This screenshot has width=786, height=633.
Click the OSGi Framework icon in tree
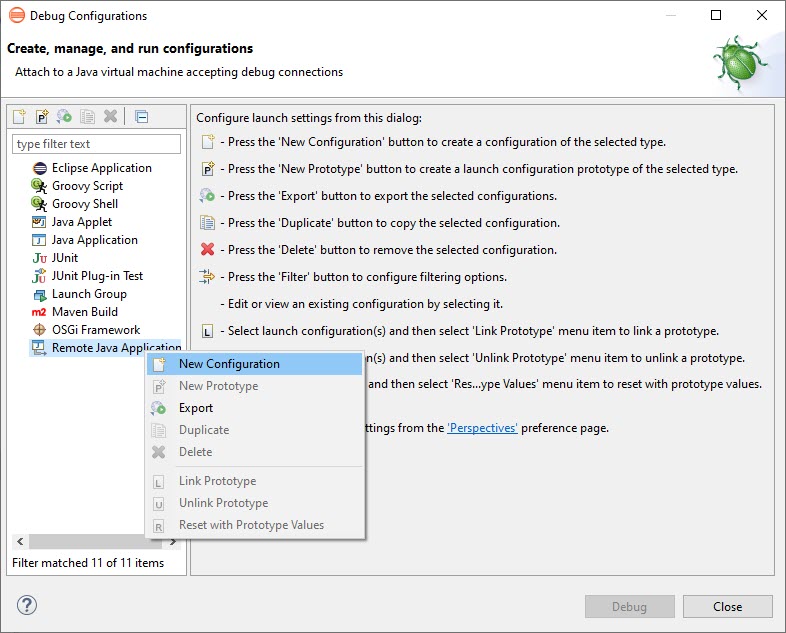tap(39, 330)
